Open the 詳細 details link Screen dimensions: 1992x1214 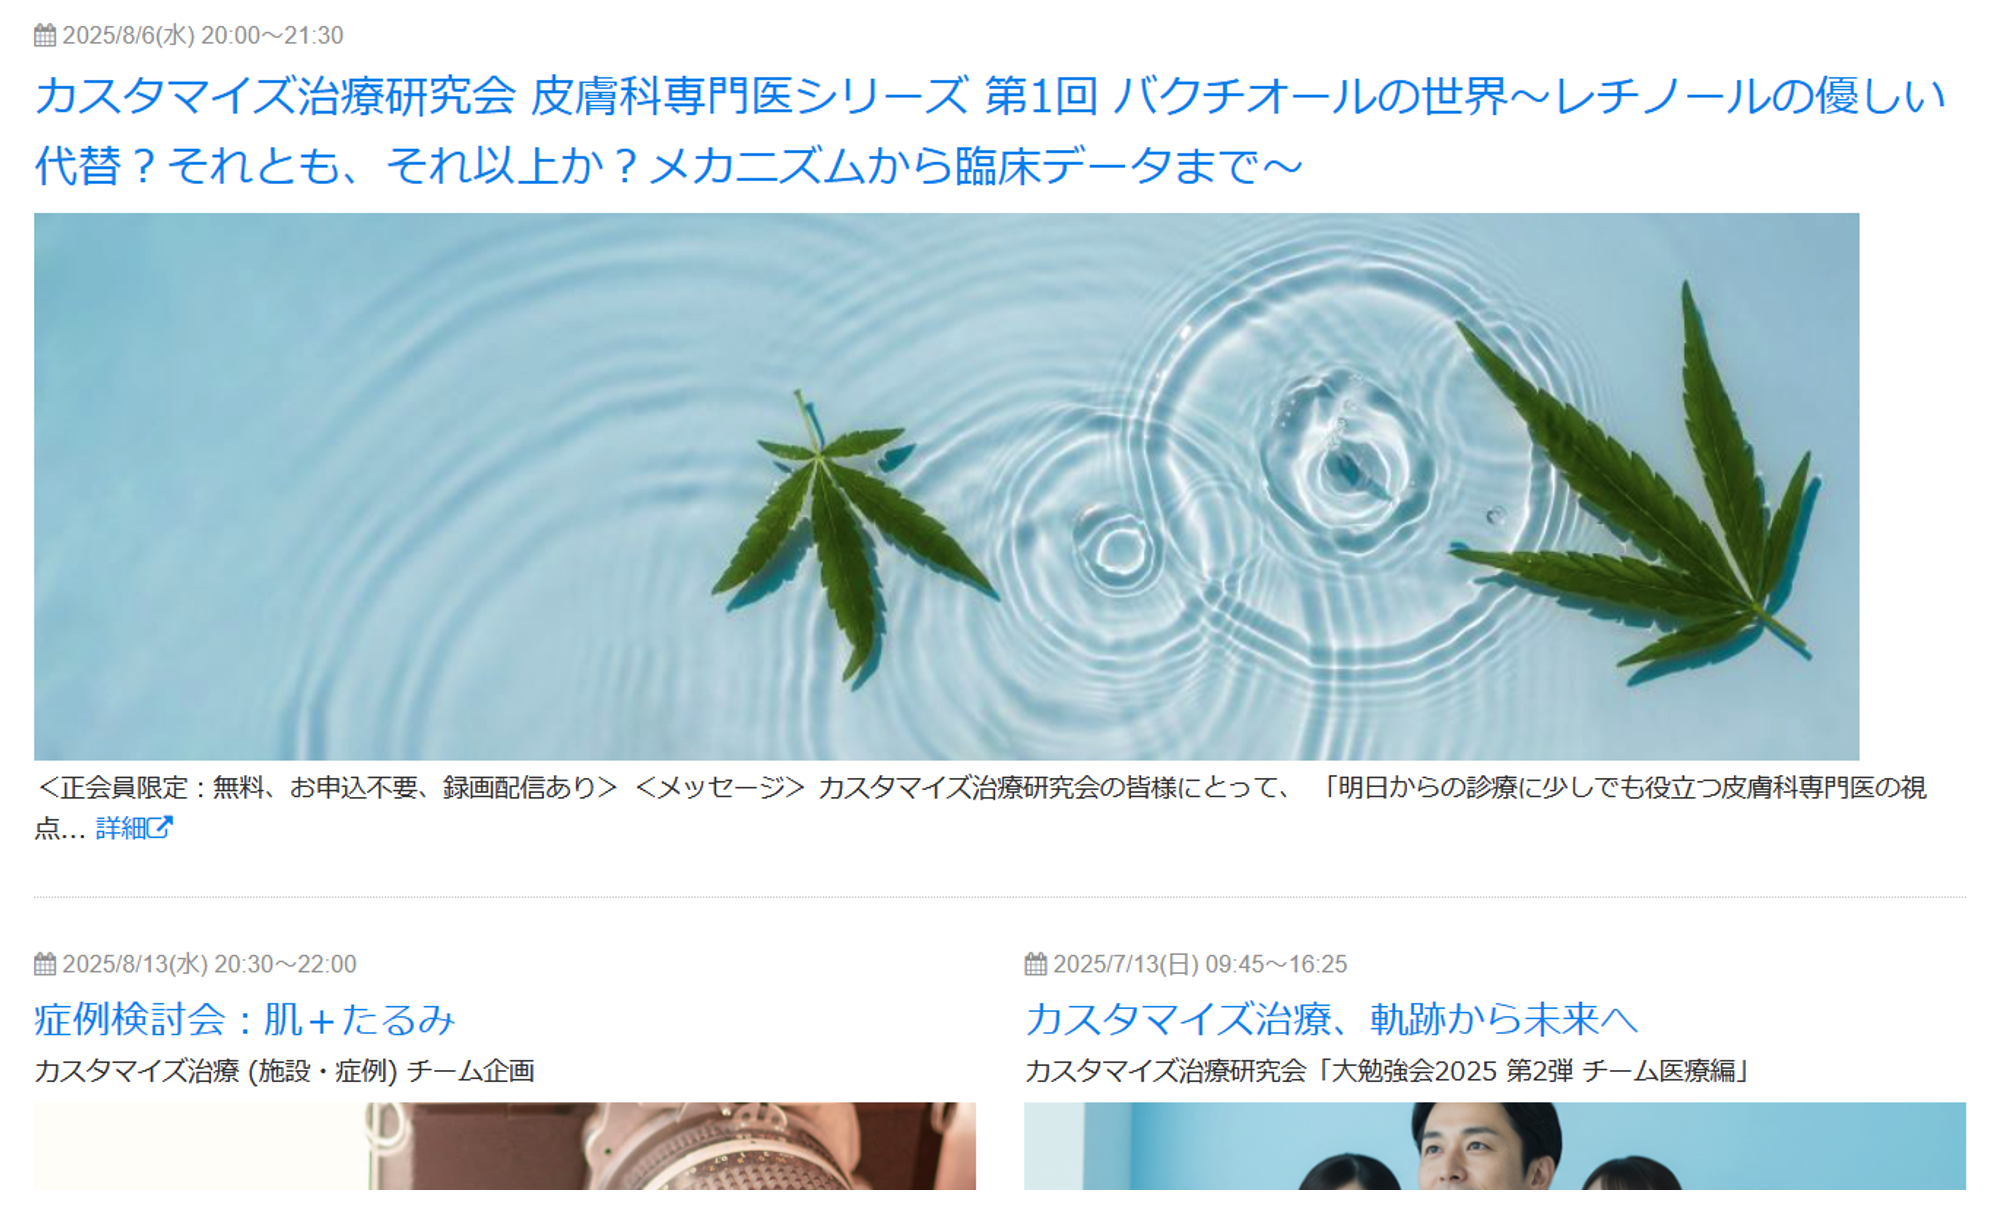(134, 828)
